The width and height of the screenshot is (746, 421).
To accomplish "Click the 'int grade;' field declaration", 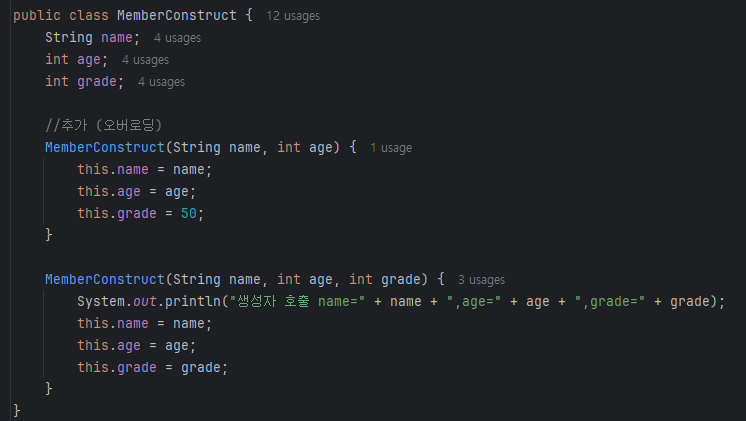I will pos(85,81).
